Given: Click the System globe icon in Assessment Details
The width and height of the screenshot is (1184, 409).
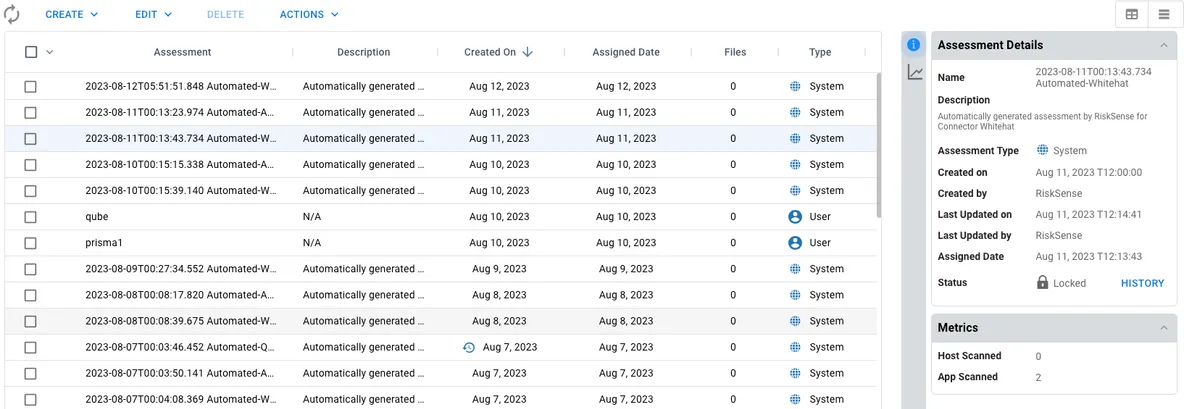Looking at the screenshot, I should (x=1043, y=150).
